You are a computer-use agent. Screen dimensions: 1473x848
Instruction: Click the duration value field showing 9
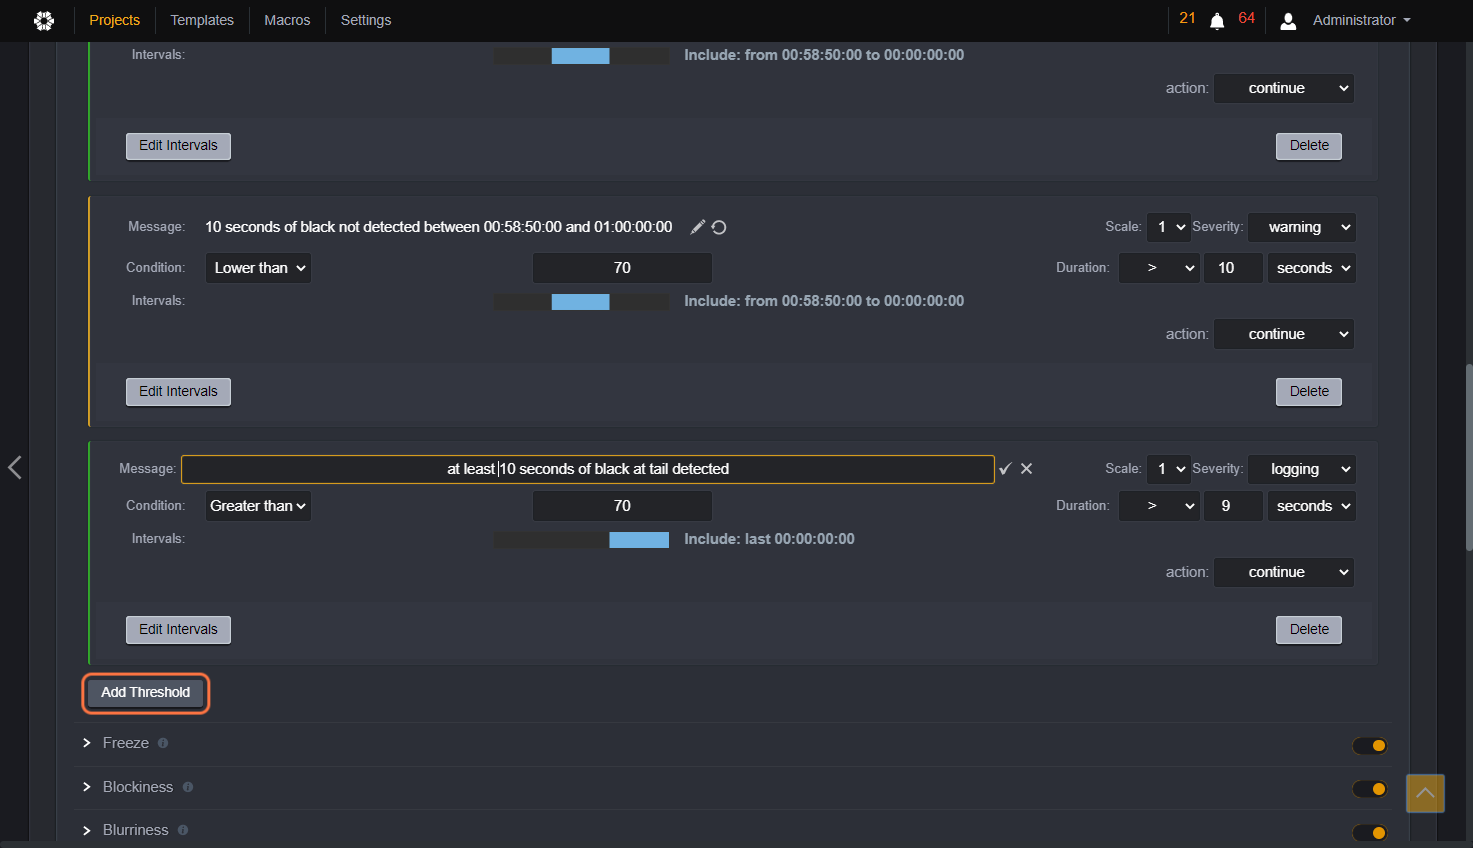(x=1233, y=506)
